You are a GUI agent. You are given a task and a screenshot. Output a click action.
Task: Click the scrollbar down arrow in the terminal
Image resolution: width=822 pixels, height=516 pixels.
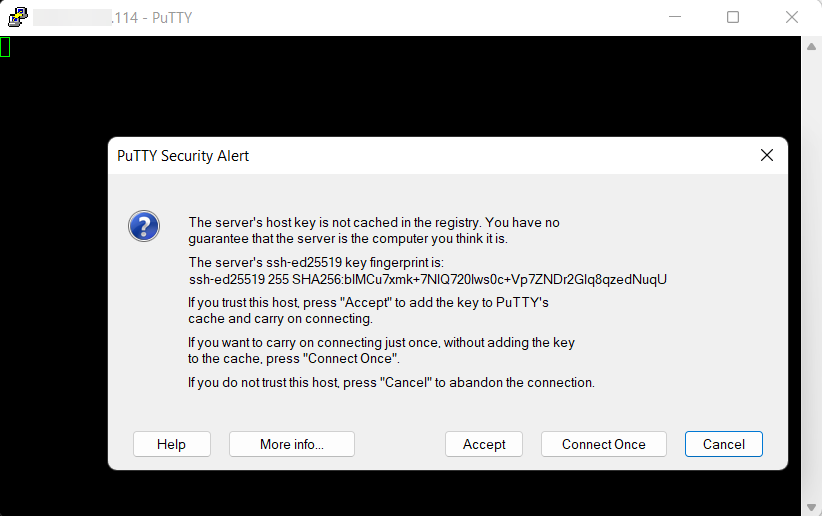811,507
